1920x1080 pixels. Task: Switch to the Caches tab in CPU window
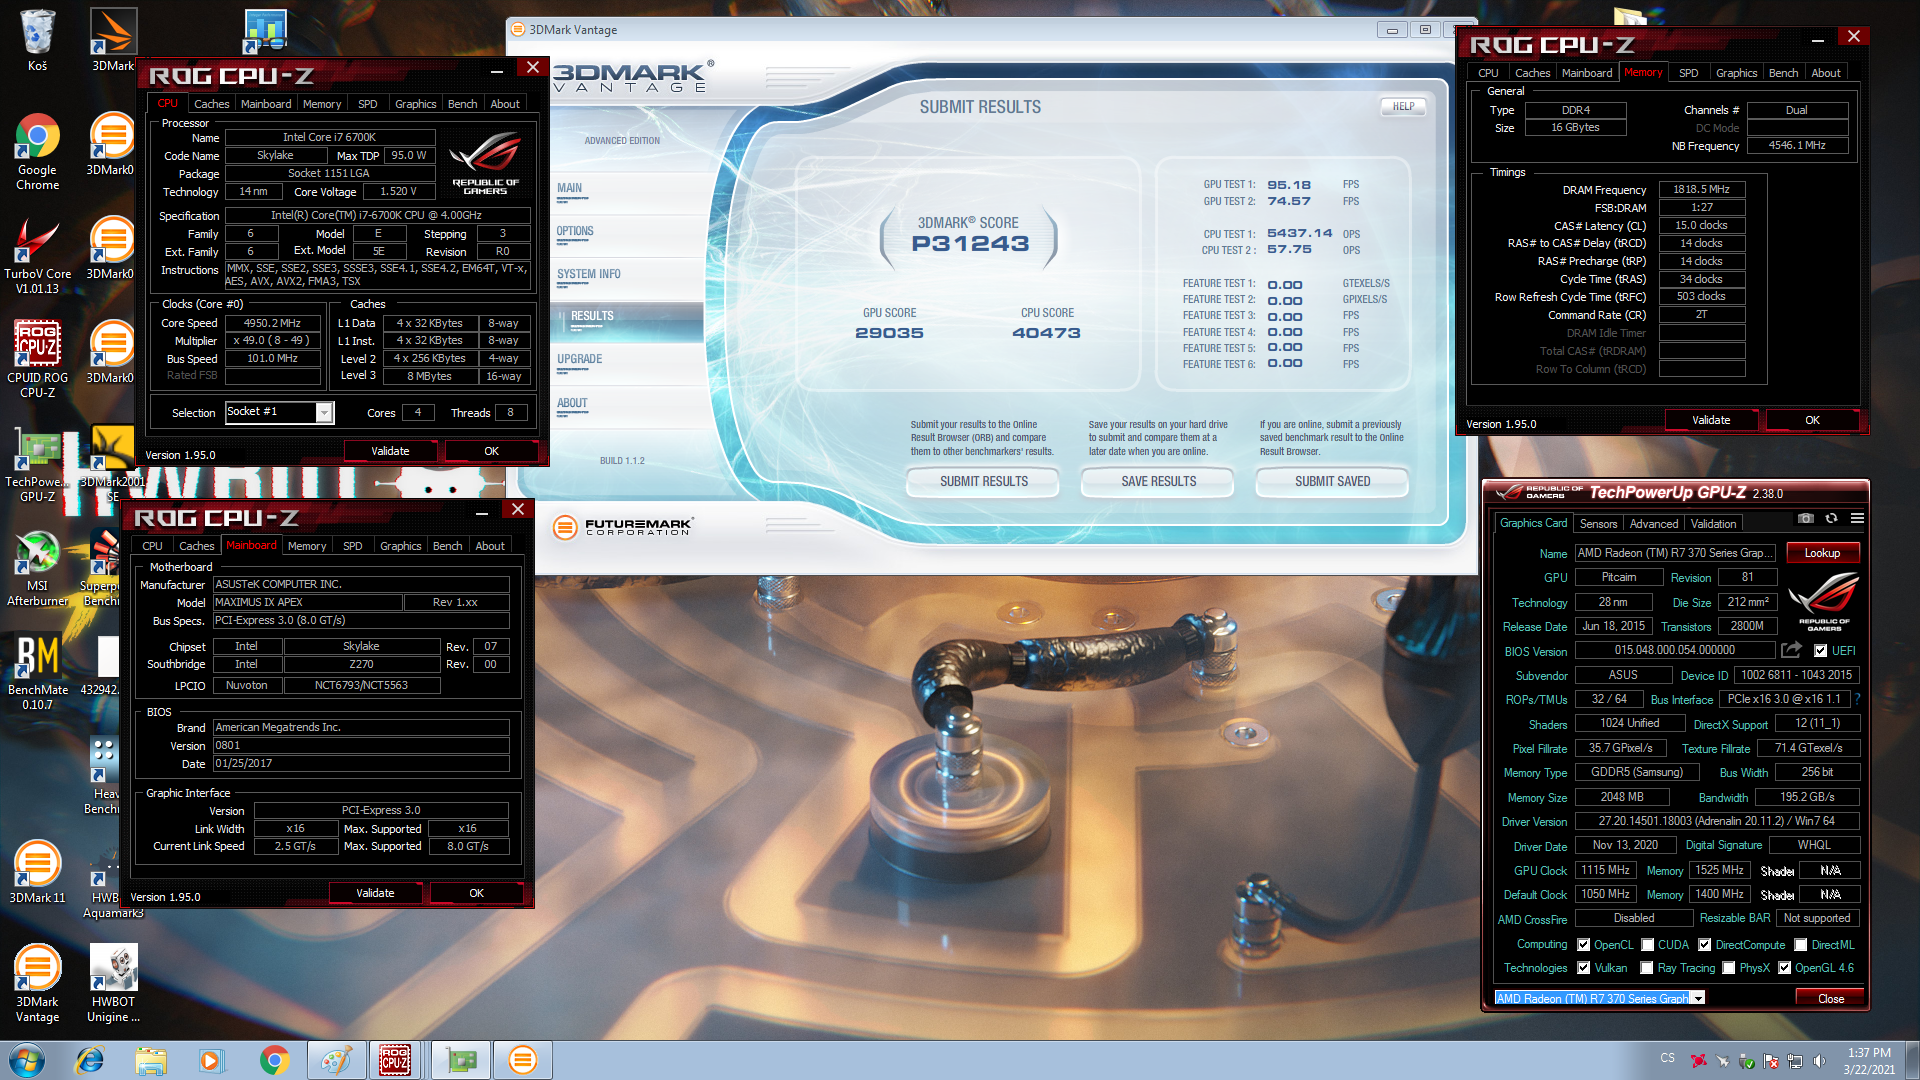tap(211, 104)
